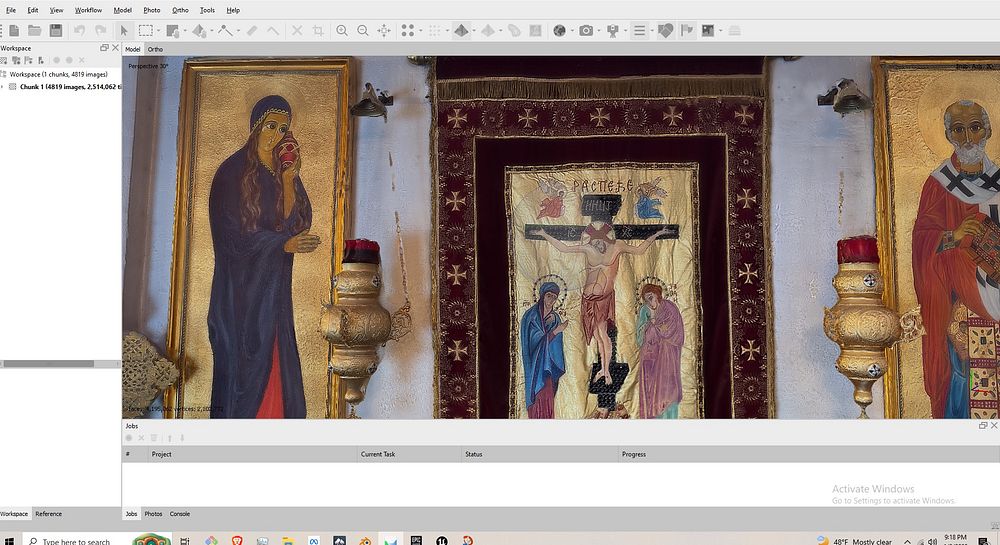This screenshot has height=545, width=1000.
Task: Open the Help menu
Action: (x=233, y=10)
